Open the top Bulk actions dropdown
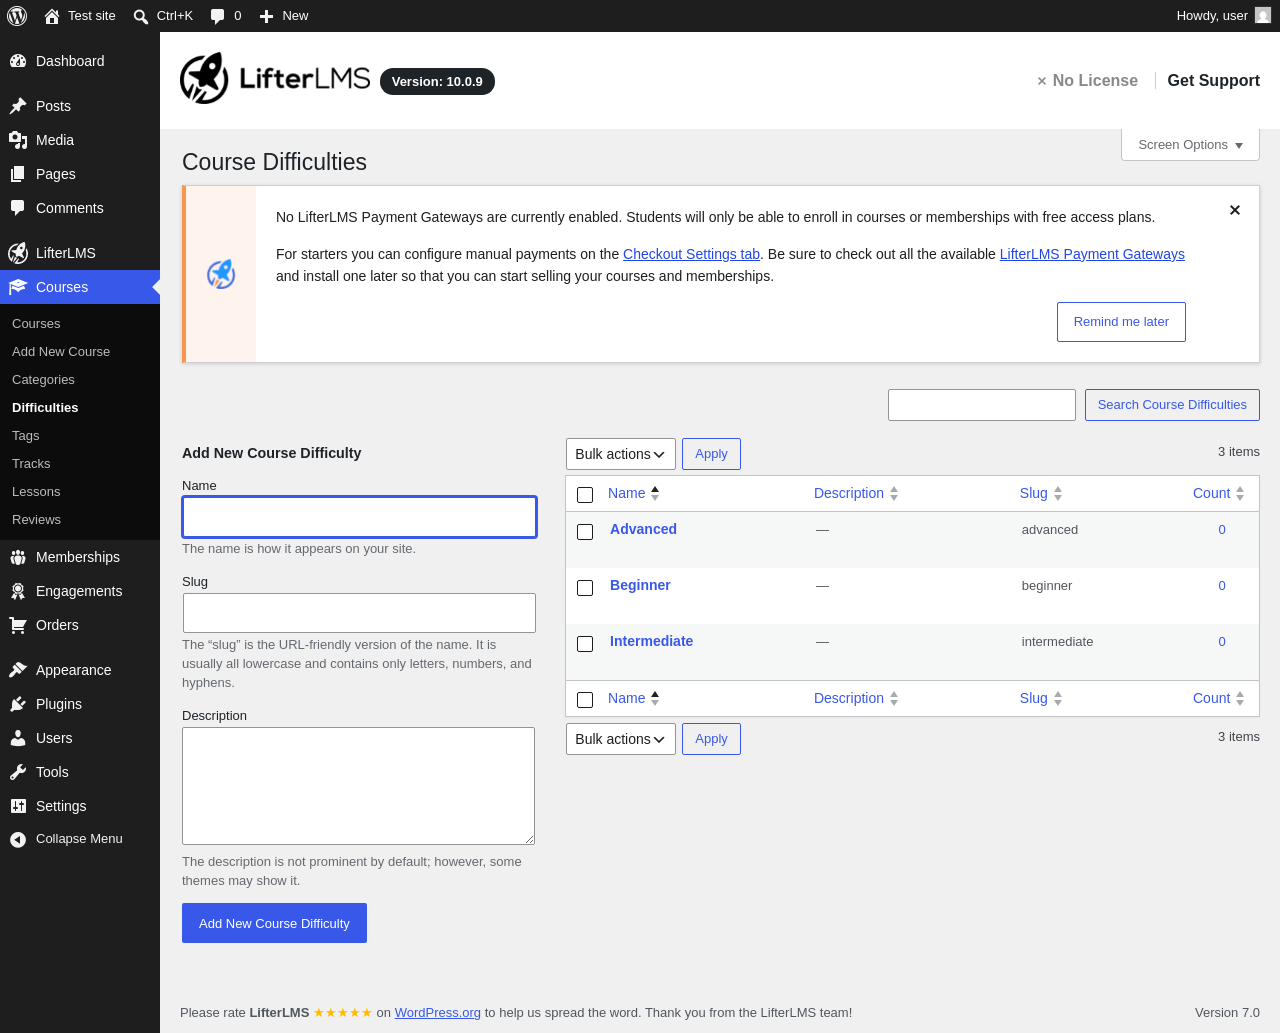This screenshot has width=1280, height=1033. [621, 454]
